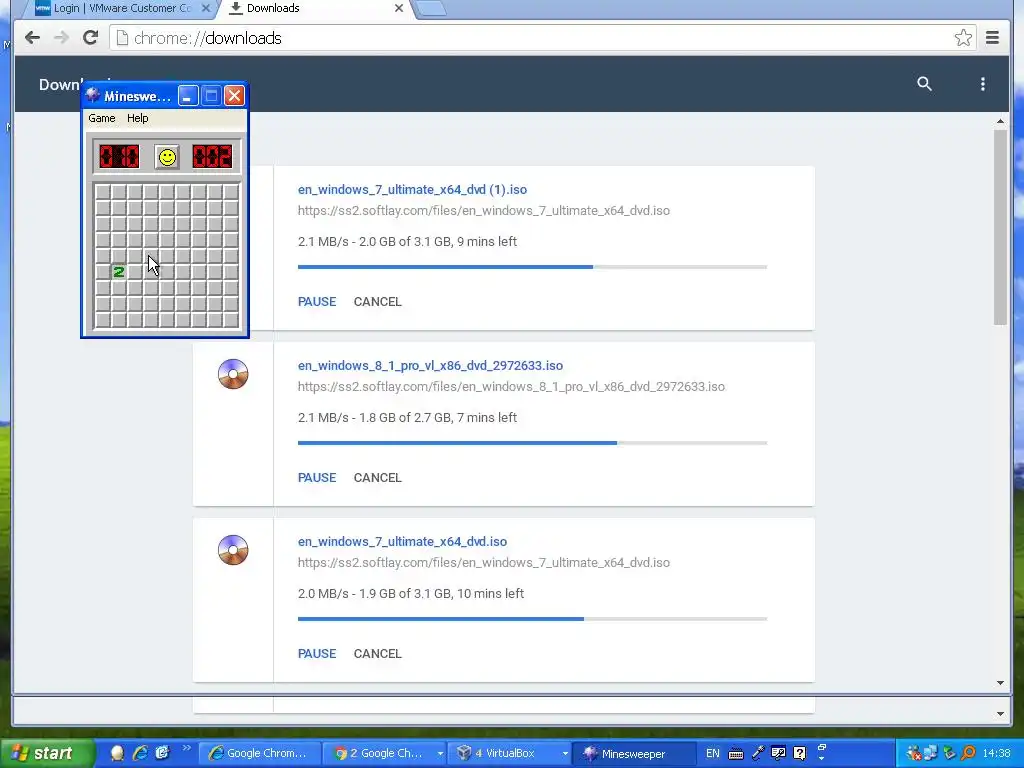1024x768 pixels.
Task: Minimize the language bar with its top-right button
Action: coord(822,747)
